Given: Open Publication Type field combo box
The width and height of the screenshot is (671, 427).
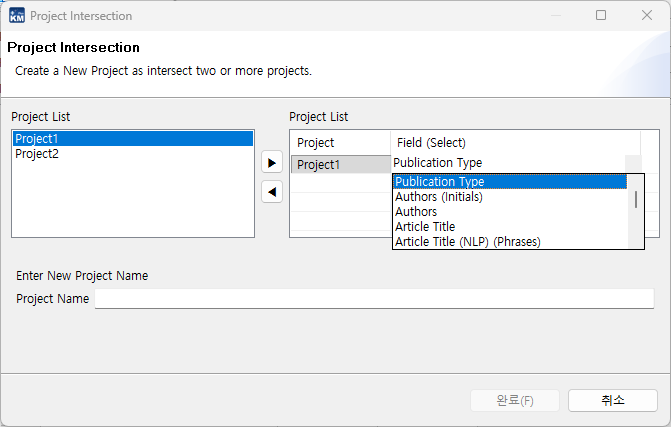Looking at the screenshot, I should (509, 163).
